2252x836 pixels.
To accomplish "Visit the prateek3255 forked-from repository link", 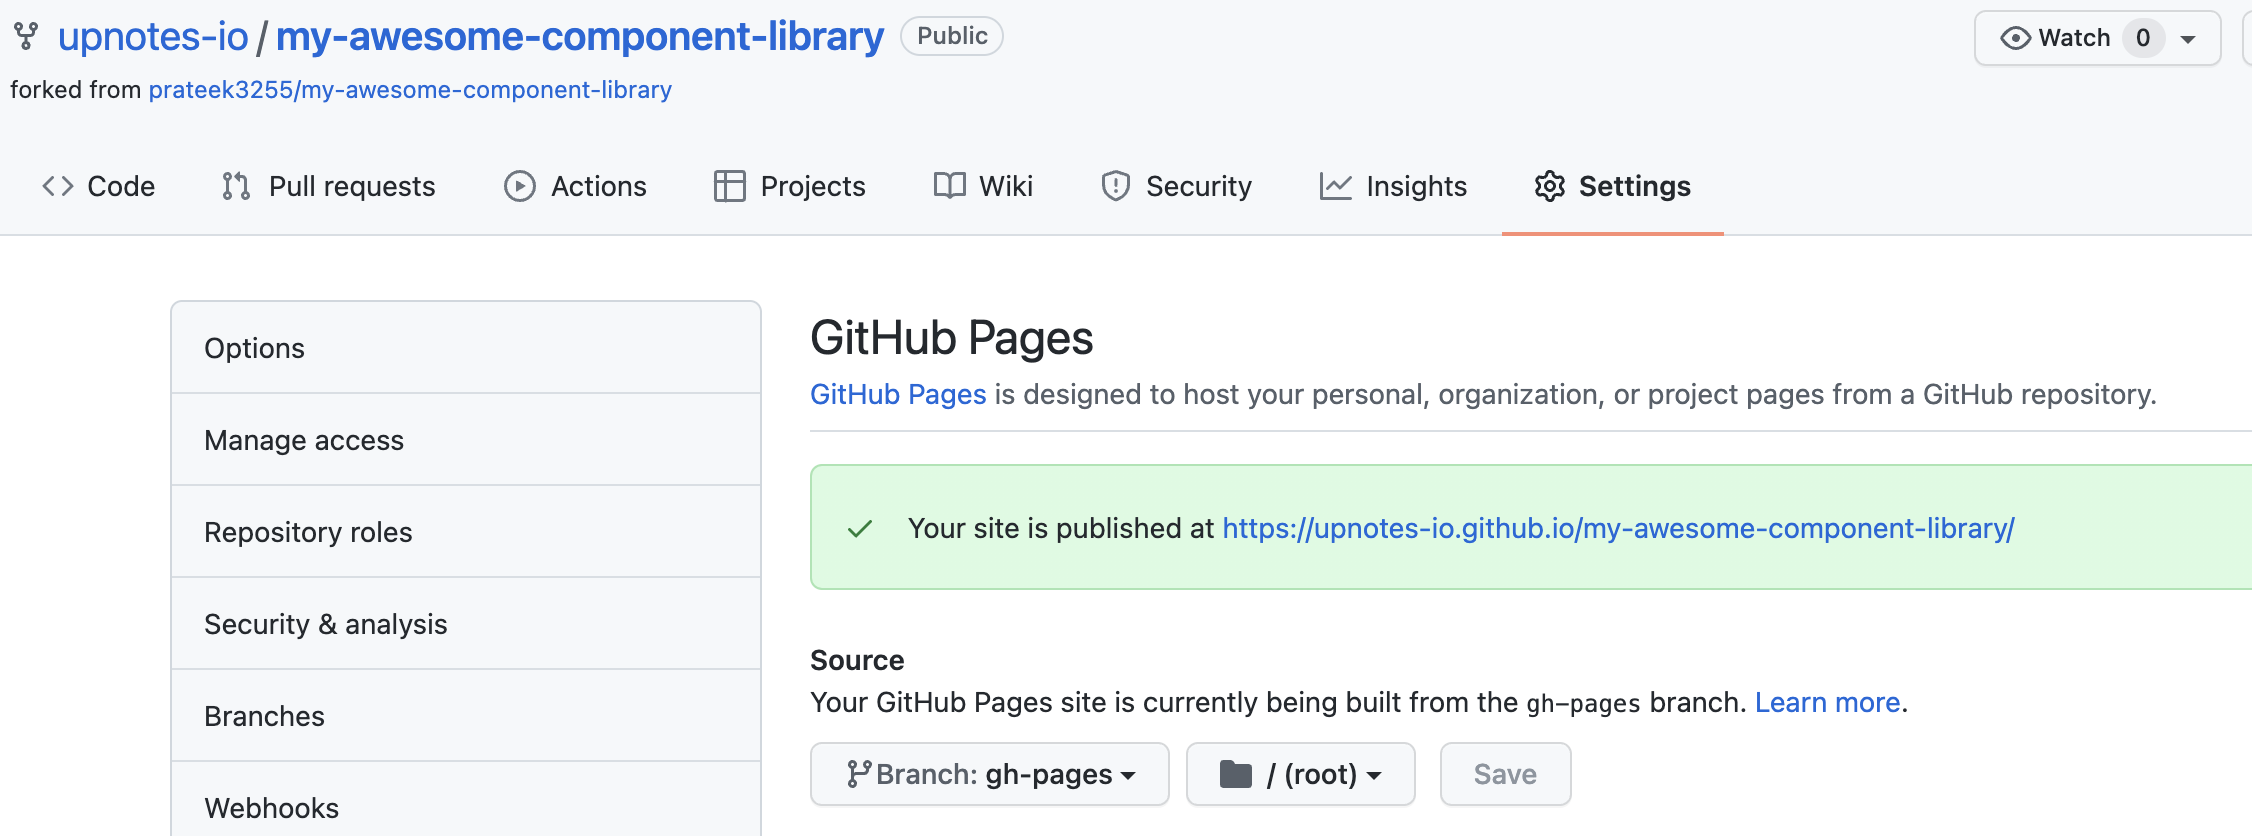I will click(x=410, y=90).
